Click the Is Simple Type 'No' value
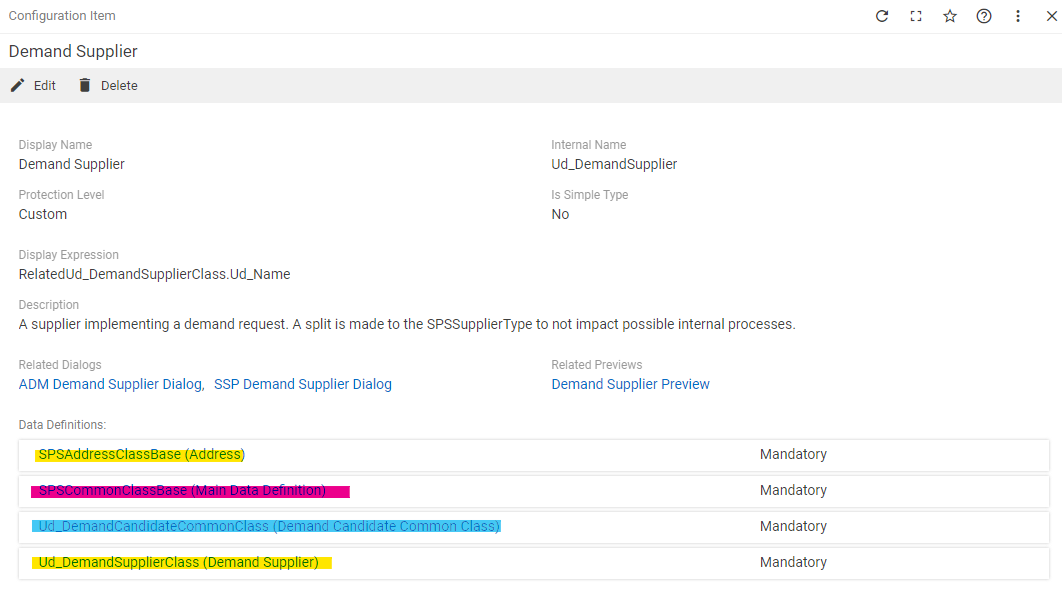This screenshot has height=605, width=1062. 560,214
